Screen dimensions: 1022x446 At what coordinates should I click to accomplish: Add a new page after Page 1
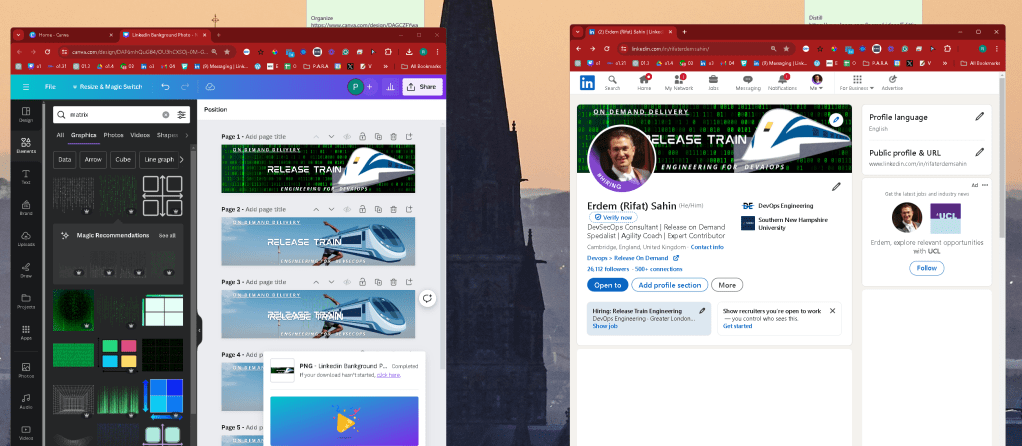coord(409,136)
